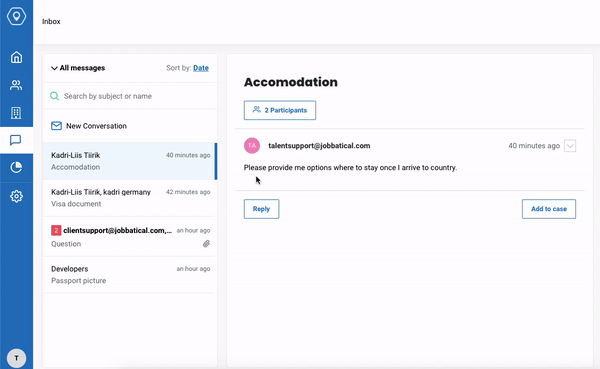This screenshot has height=369, width=600.
Task: Expand the All messages filter
Action: pos(78,68)
